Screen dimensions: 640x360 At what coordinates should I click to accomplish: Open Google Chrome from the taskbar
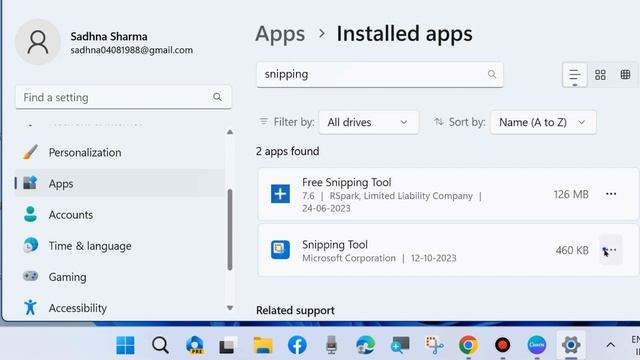(468, 345)
